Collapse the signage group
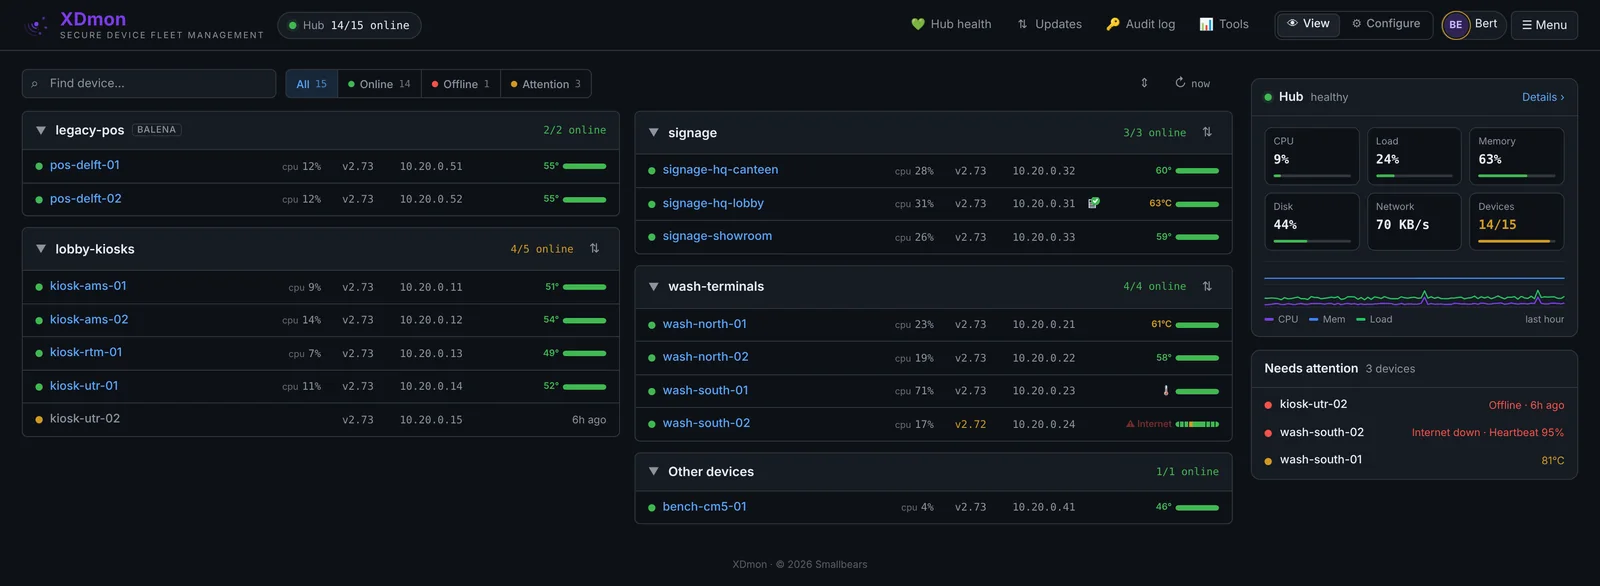Screen dimensions: 1600x586 point(654,132)
